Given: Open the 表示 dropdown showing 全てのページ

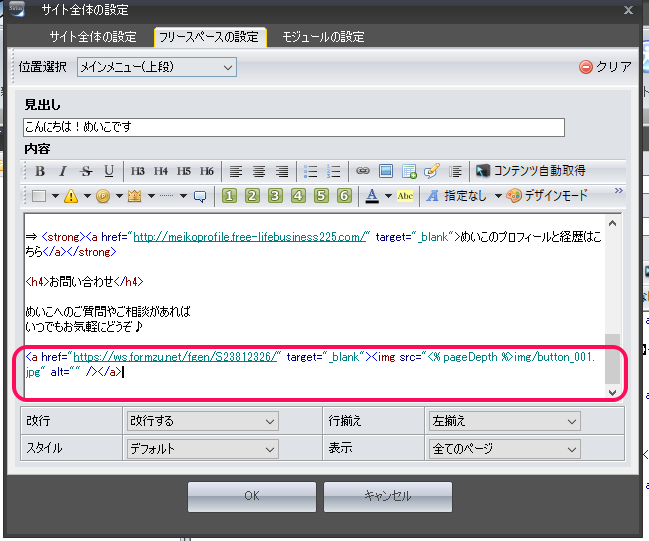Looking at the screenshot, I should coord(503,449).
